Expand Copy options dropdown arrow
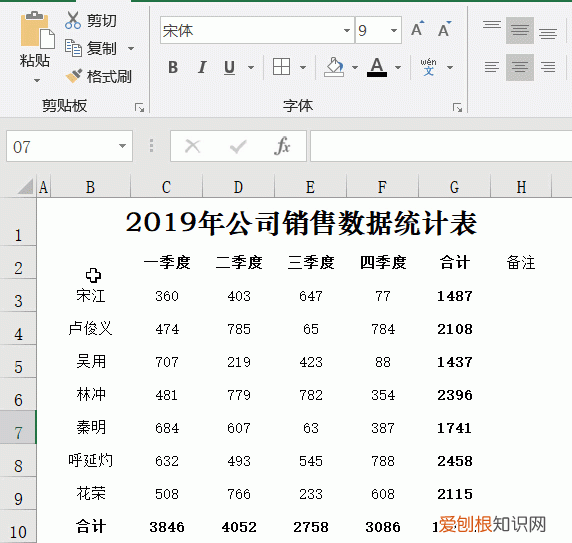Viewport: 572px width, 543px height. [131, 48]
